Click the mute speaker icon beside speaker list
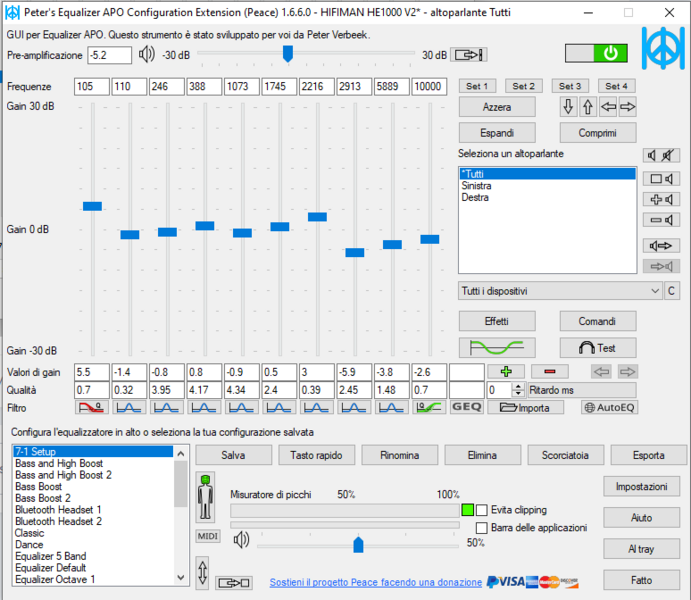The height and width of the screenshot is (600, 691). (x=663, y=155)
